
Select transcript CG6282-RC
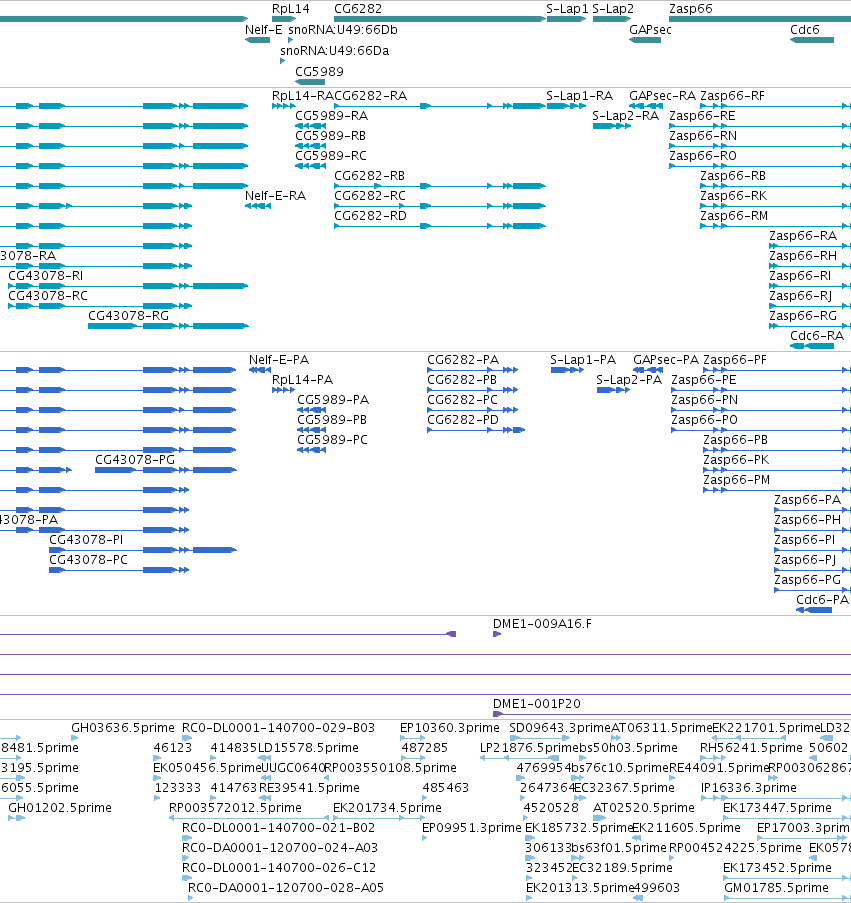coord(370,196)
